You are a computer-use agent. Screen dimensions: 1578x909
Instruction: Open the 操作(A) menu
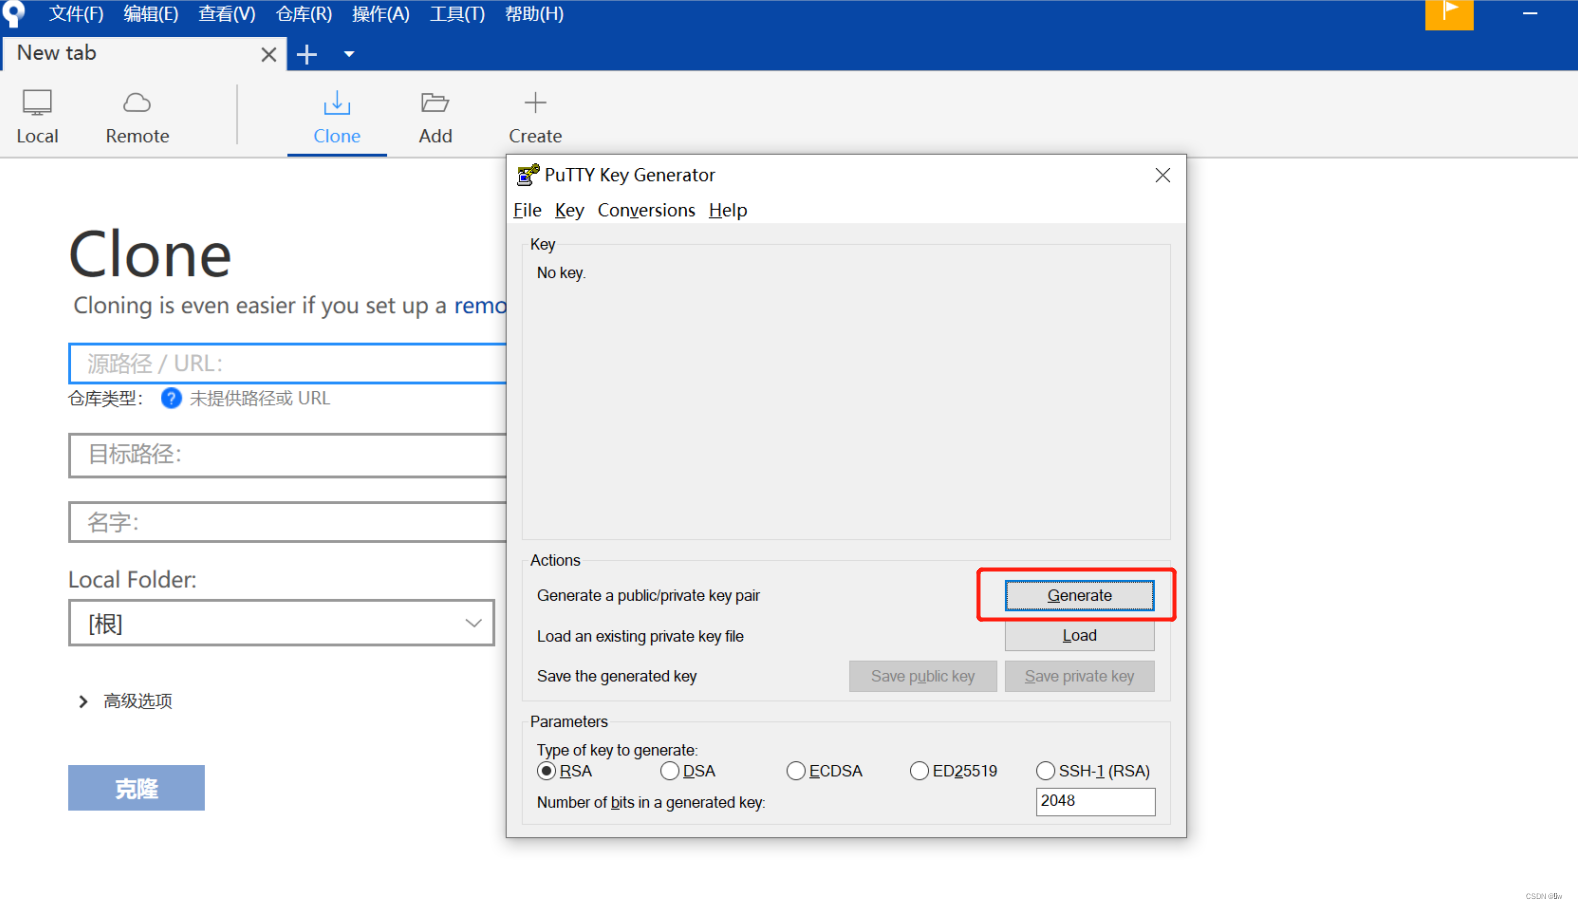coord(381,14)
